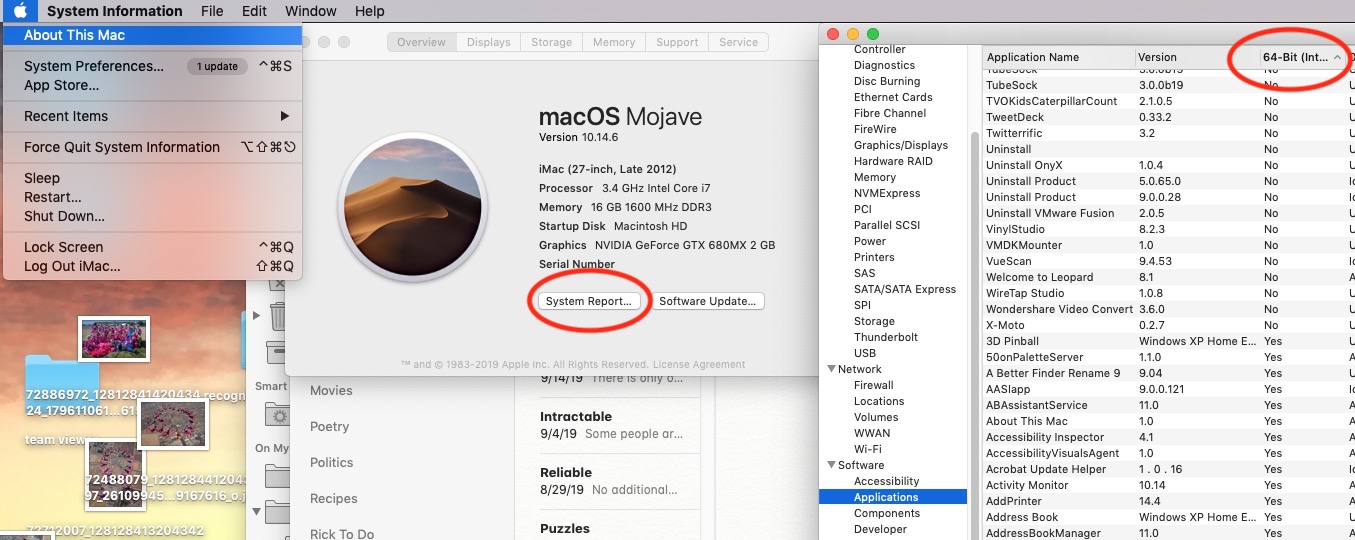This screenshot has height=540, width=1355.
Task: Switch to the Displays tab
Action: pyautogui.click(x=488, y=42)
